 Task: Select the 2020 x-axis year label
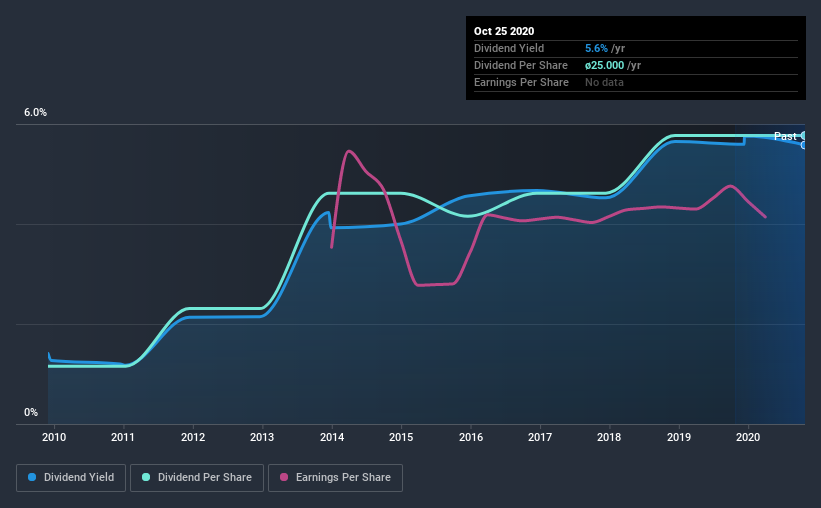(x=748, y=437)
